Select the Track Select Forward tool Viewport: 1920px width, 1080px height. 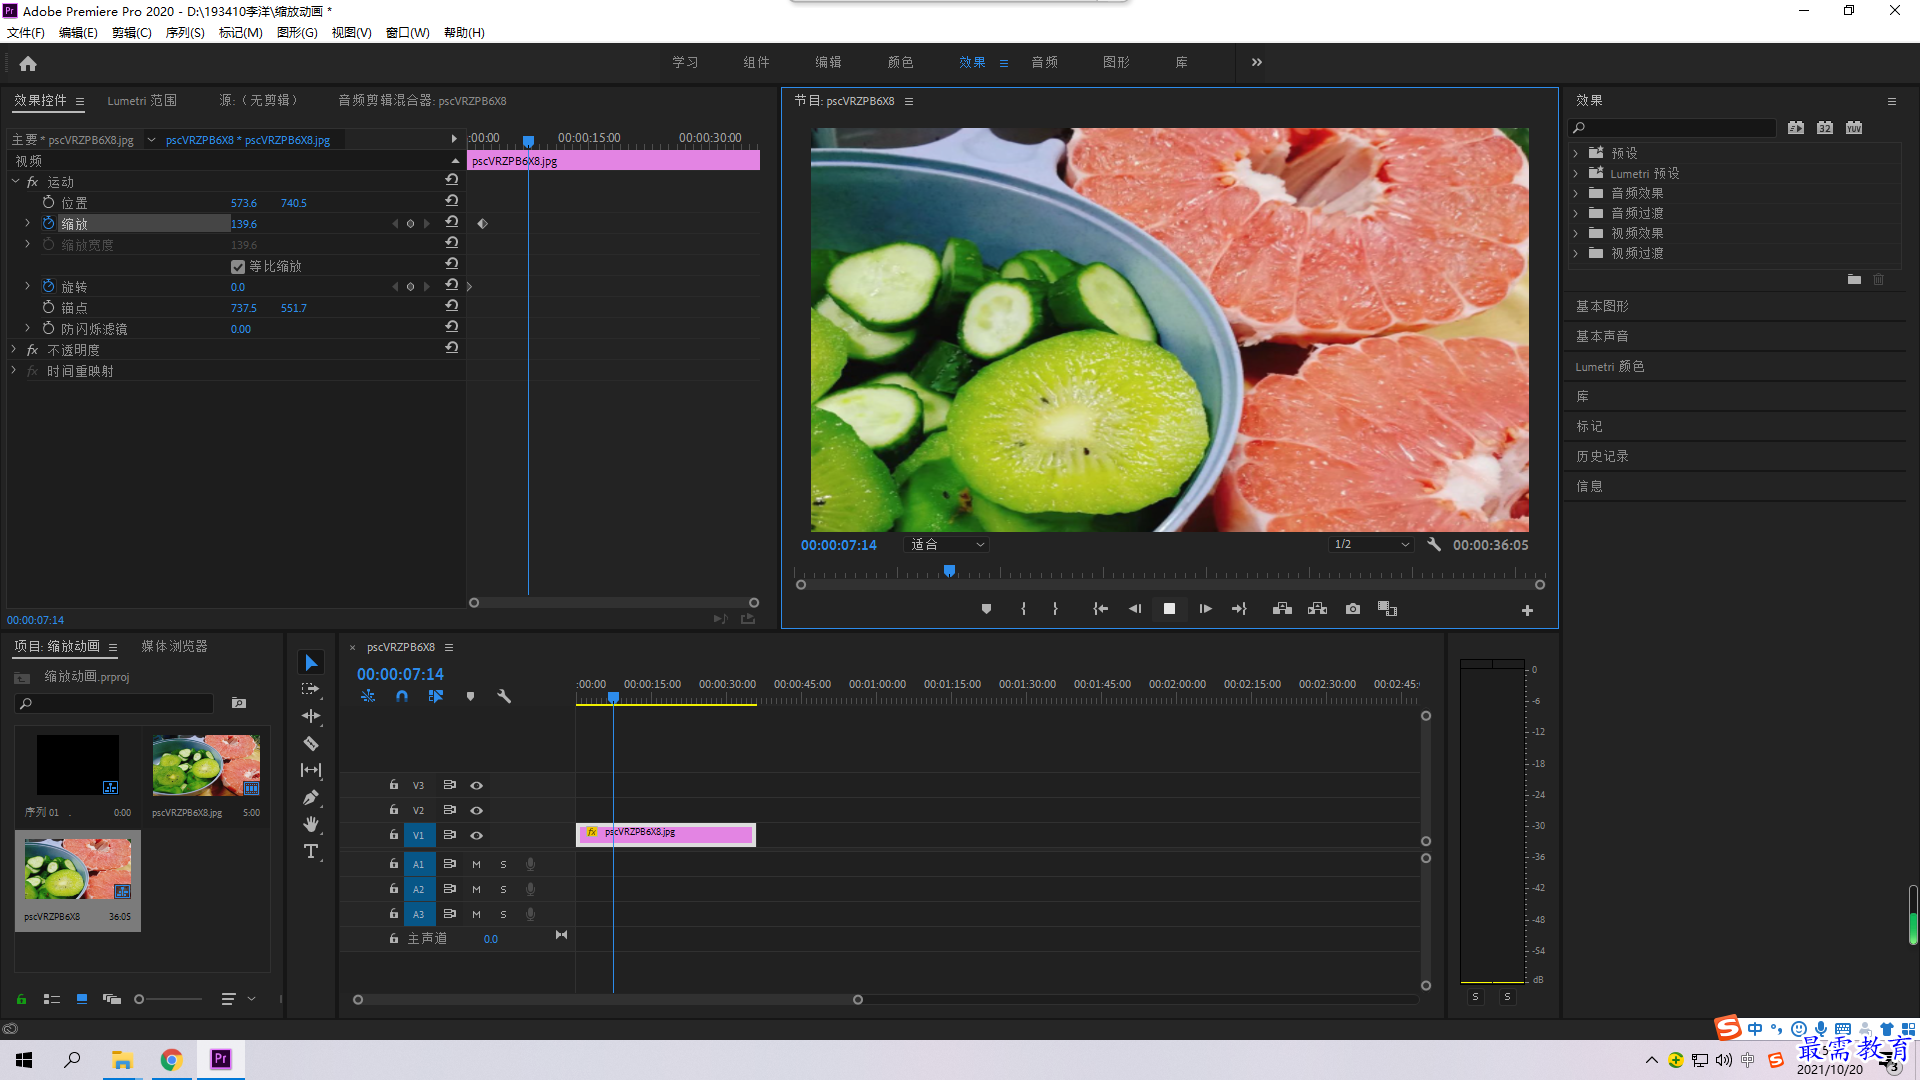tap(311, 689)
